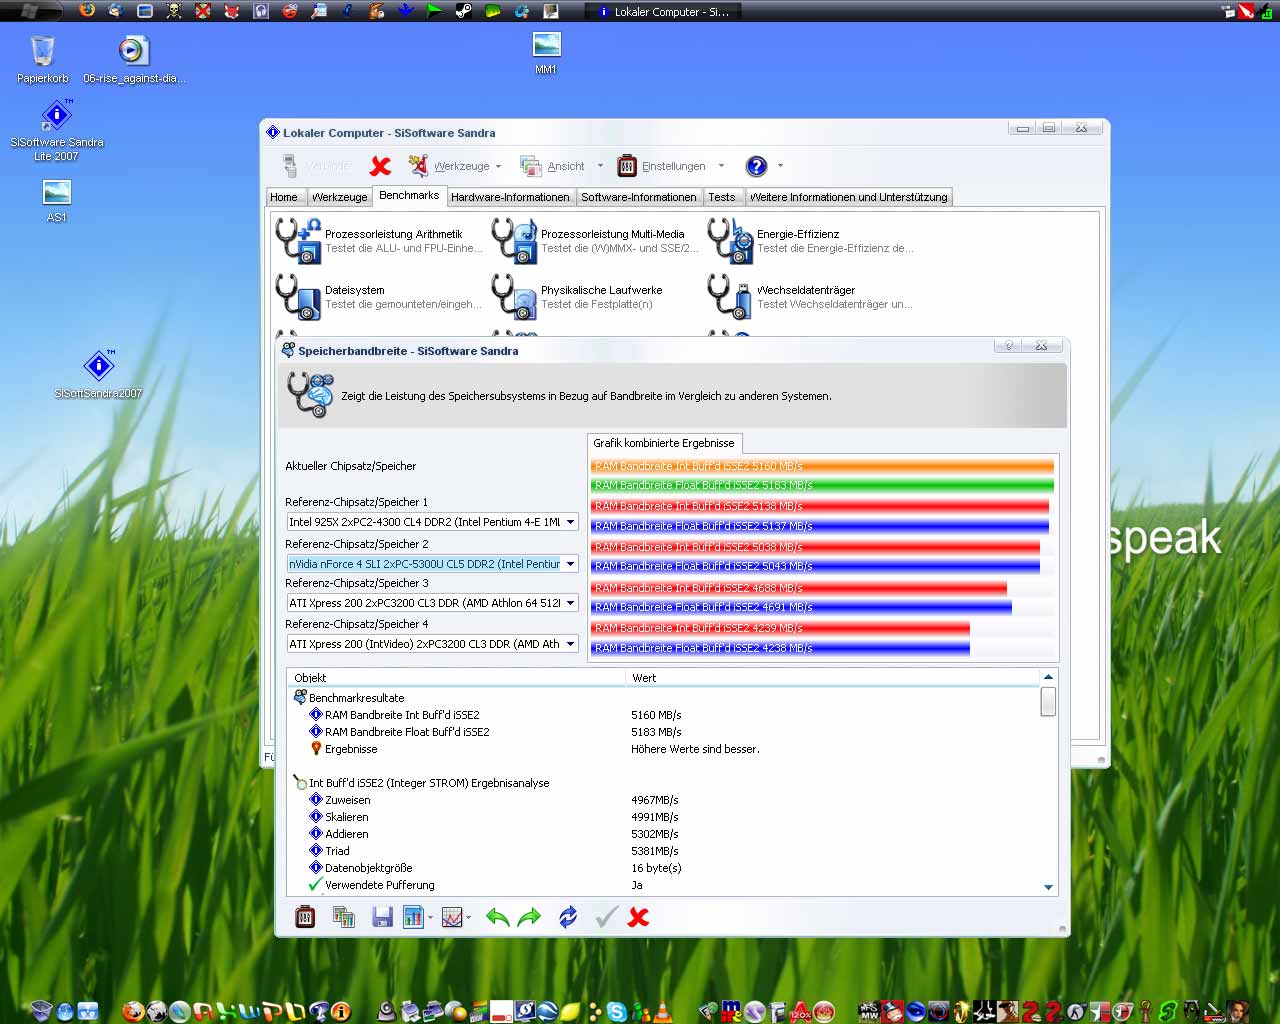
Task: Open Physikalische Laufwerke benchmark
Action: point(596,296)
